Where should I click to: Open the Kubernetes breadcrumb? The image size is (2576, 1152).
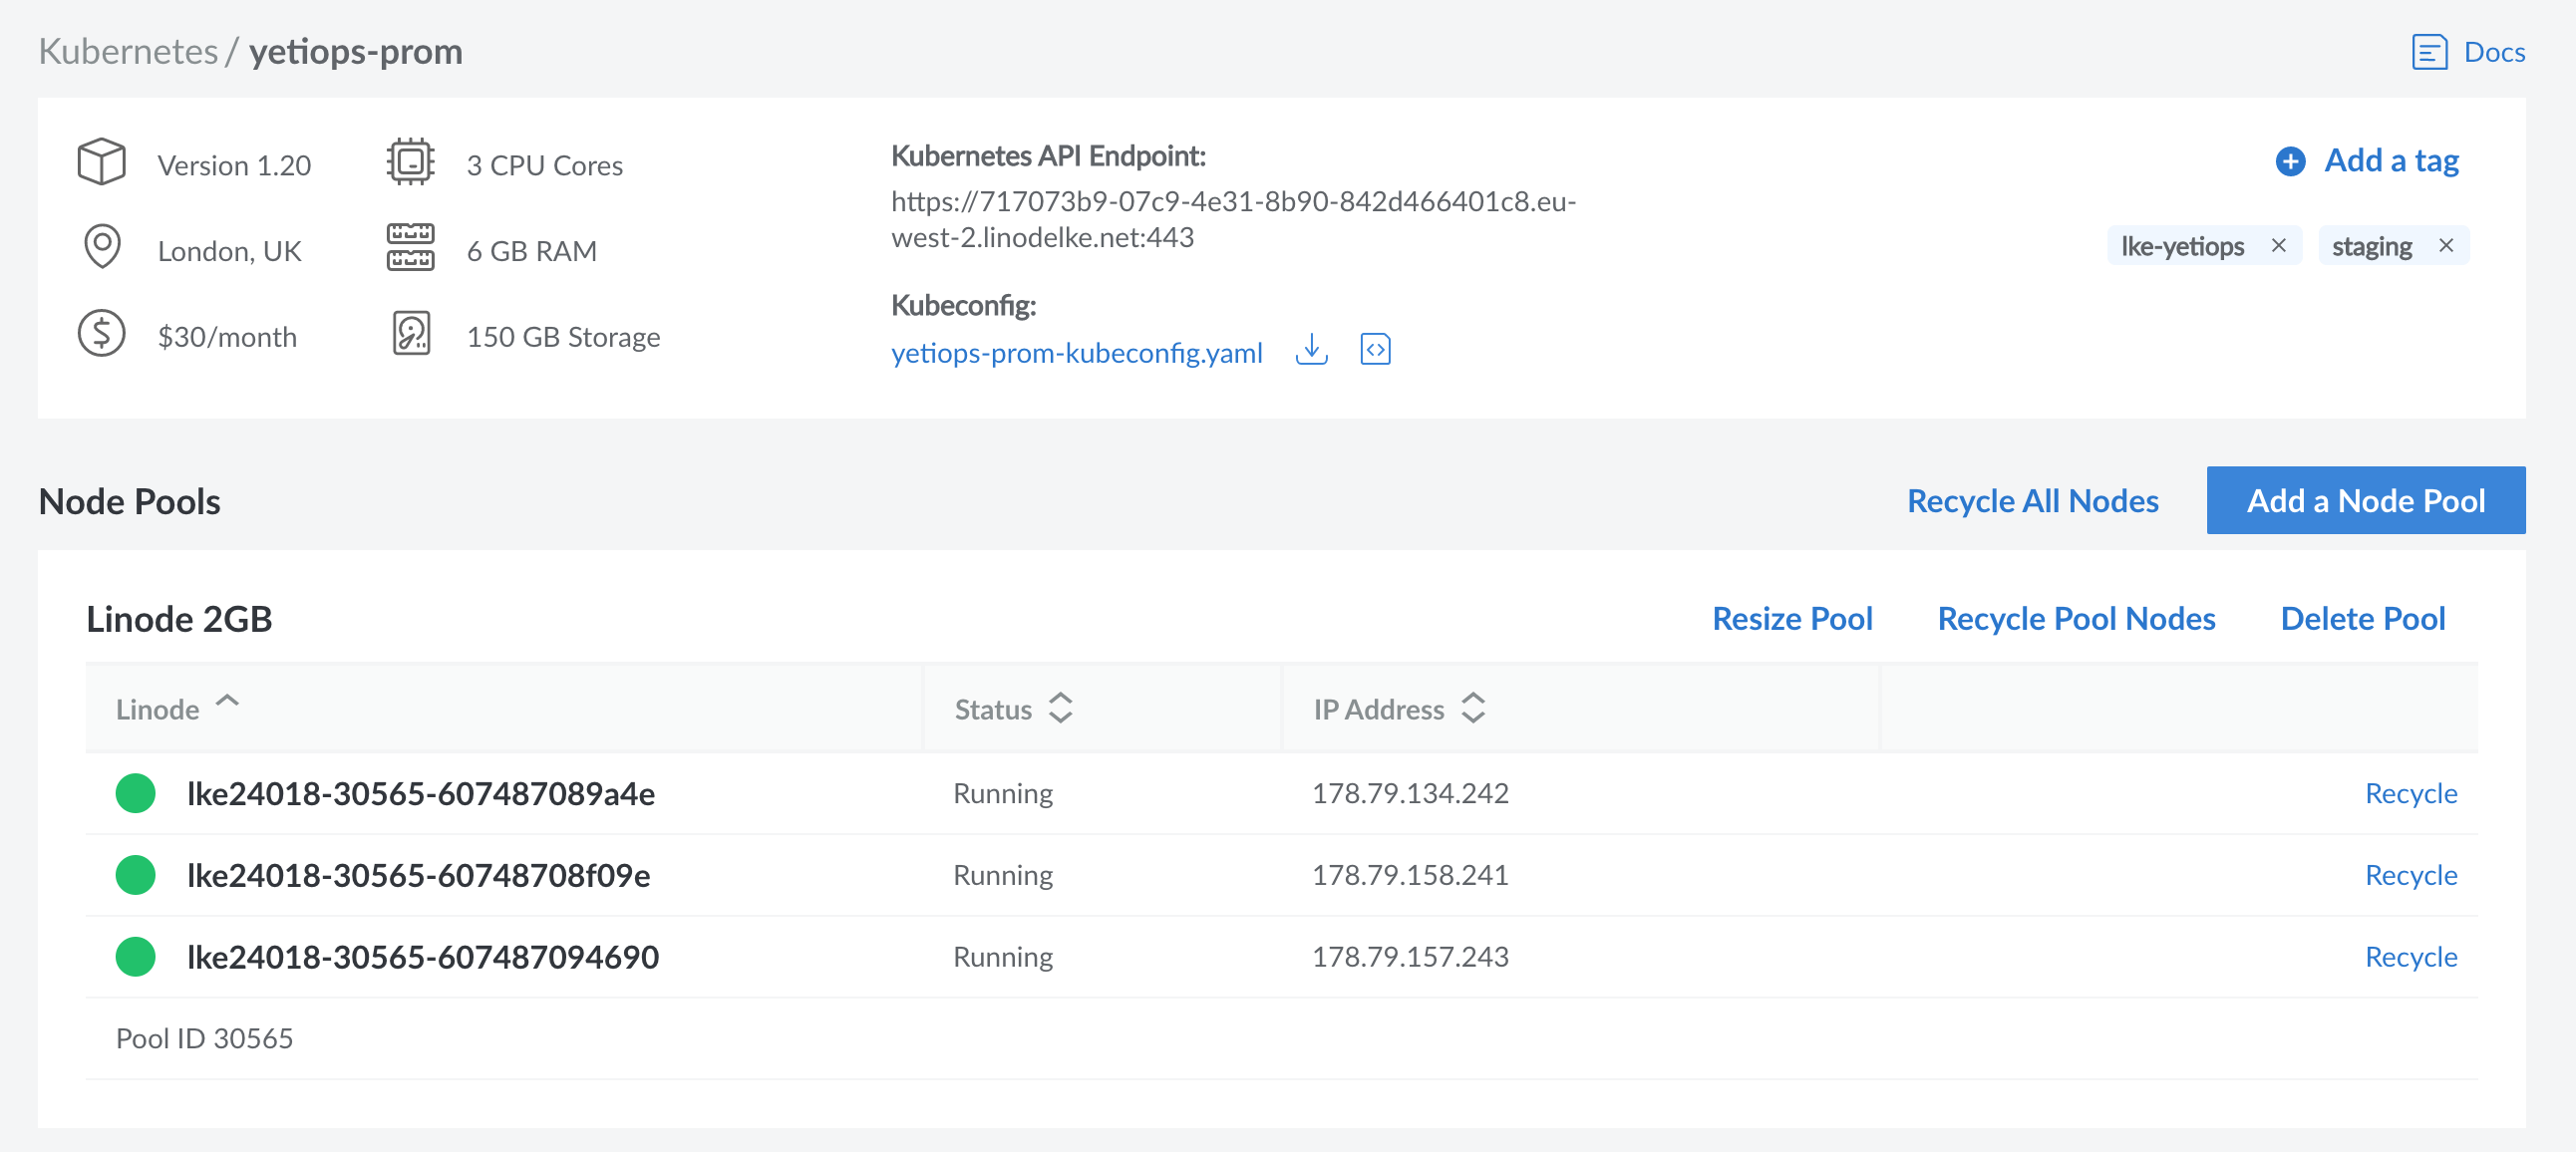128,50
